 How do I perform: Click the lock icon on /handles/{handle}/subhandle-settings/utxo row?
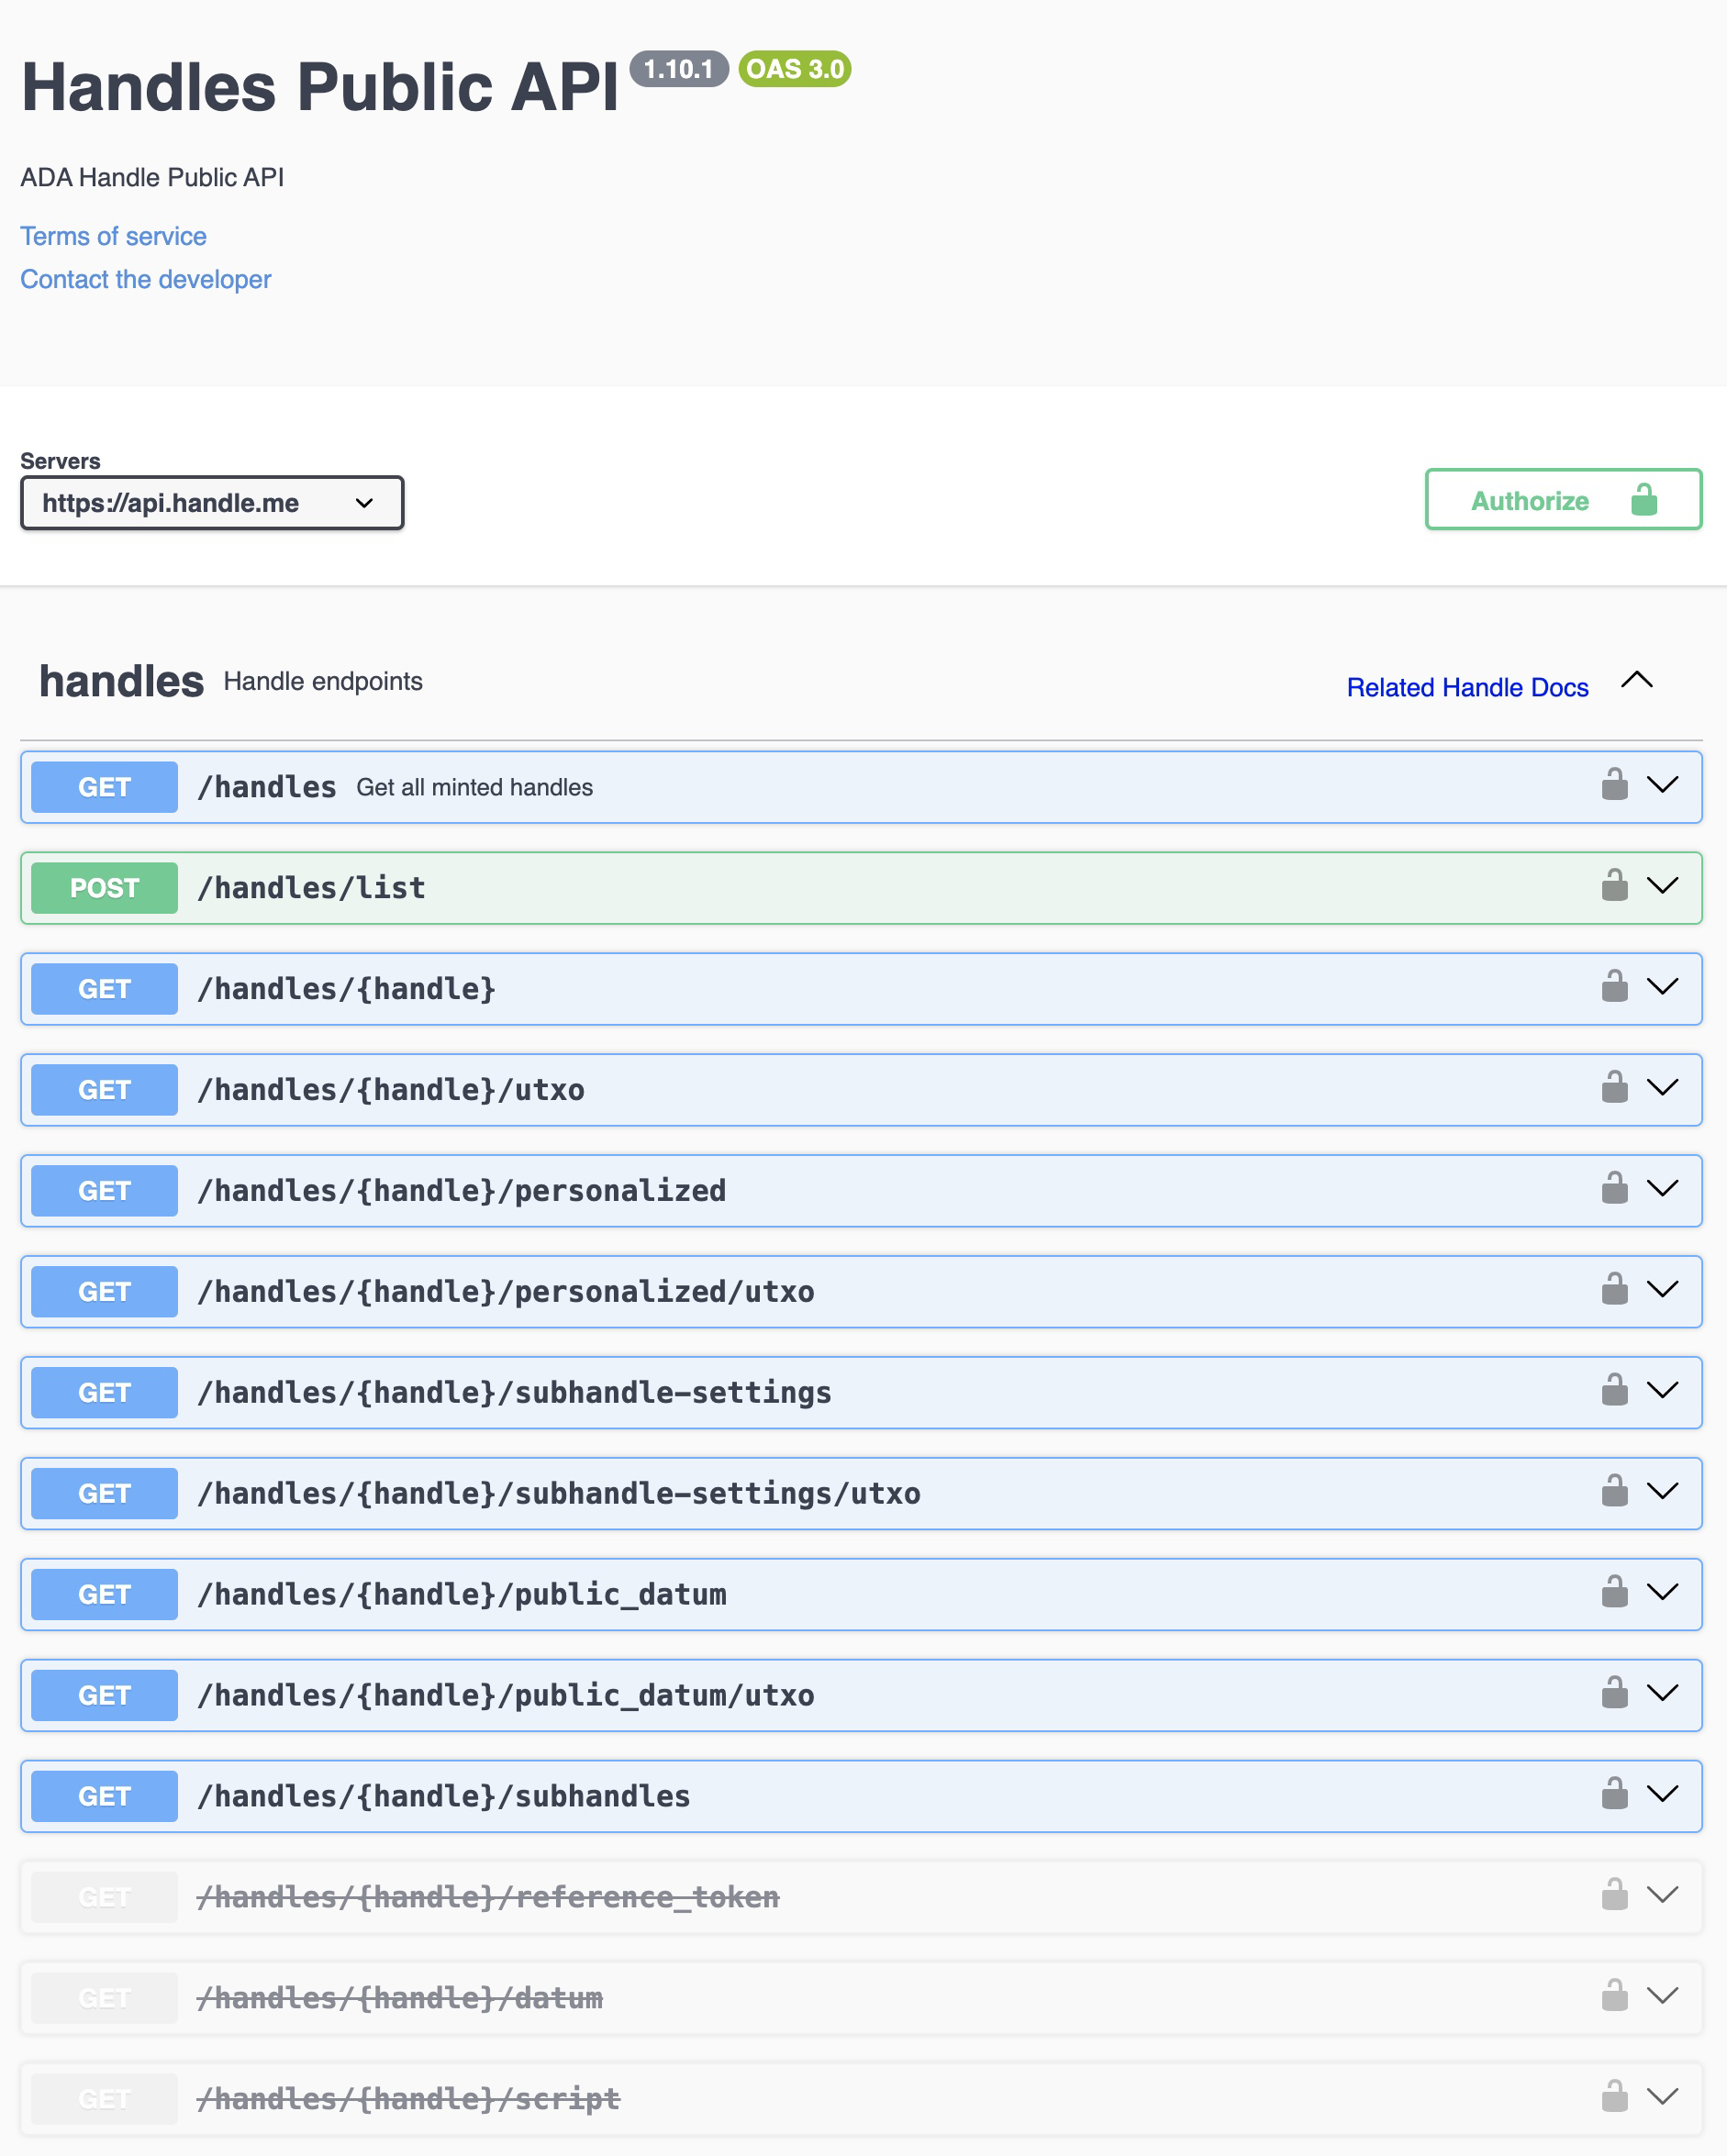tap(1614, 1491)
